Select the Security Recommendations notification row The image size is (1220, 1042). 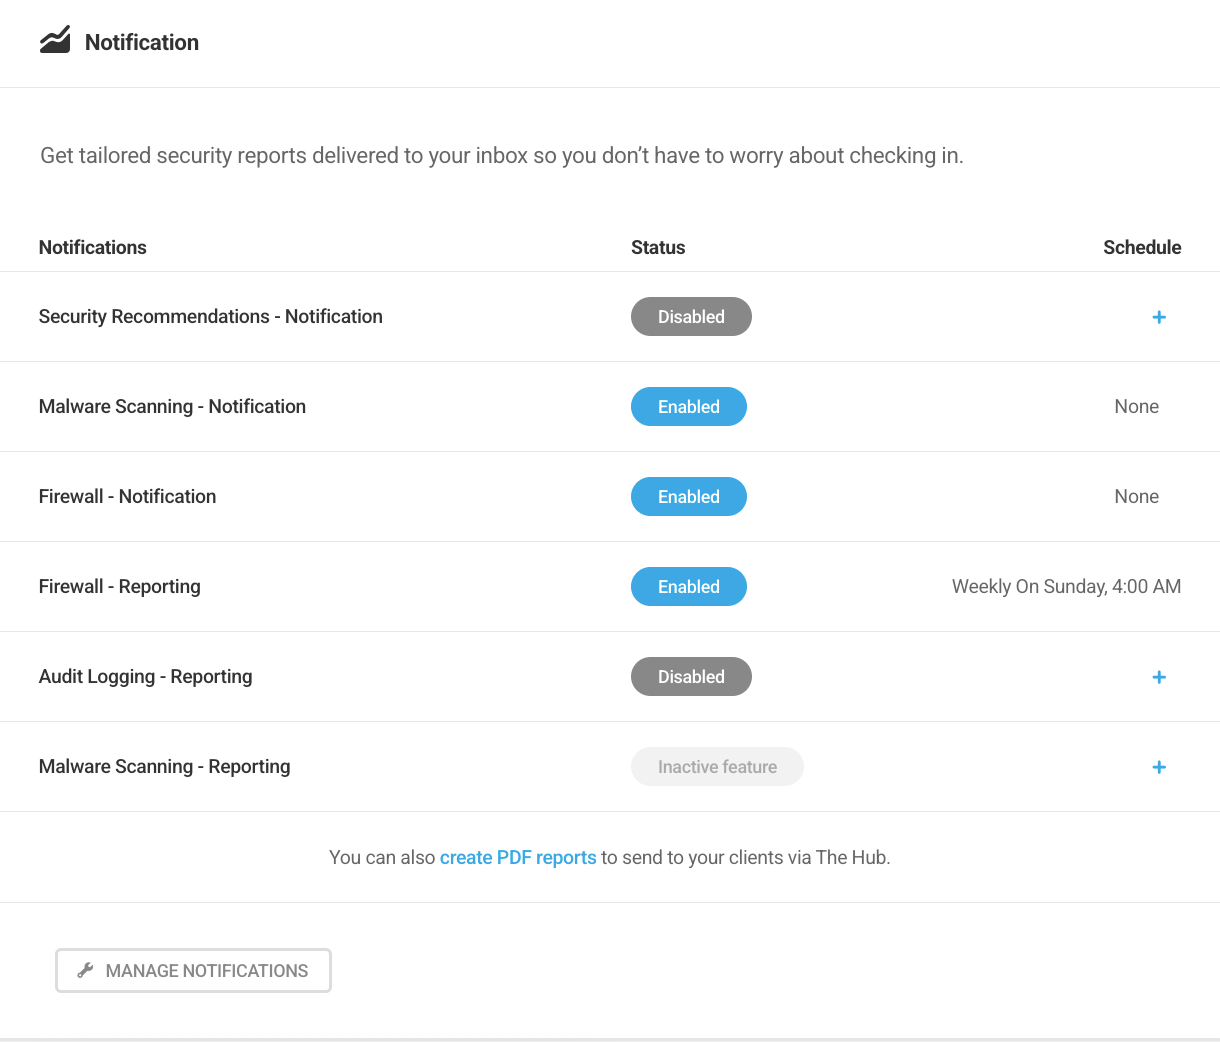210,316
